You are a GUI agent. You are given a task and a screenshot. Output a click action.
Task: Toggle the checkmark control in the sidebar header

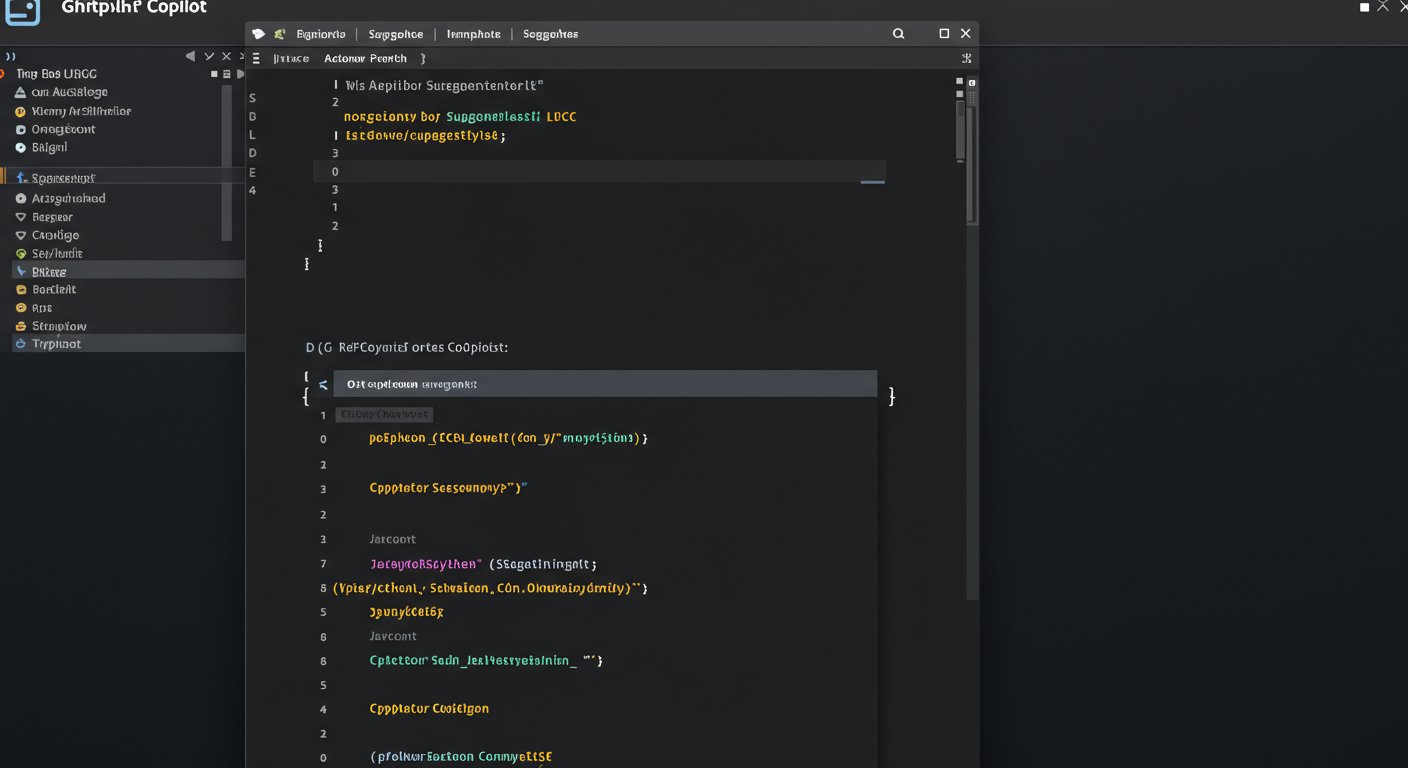click(208, 56)
